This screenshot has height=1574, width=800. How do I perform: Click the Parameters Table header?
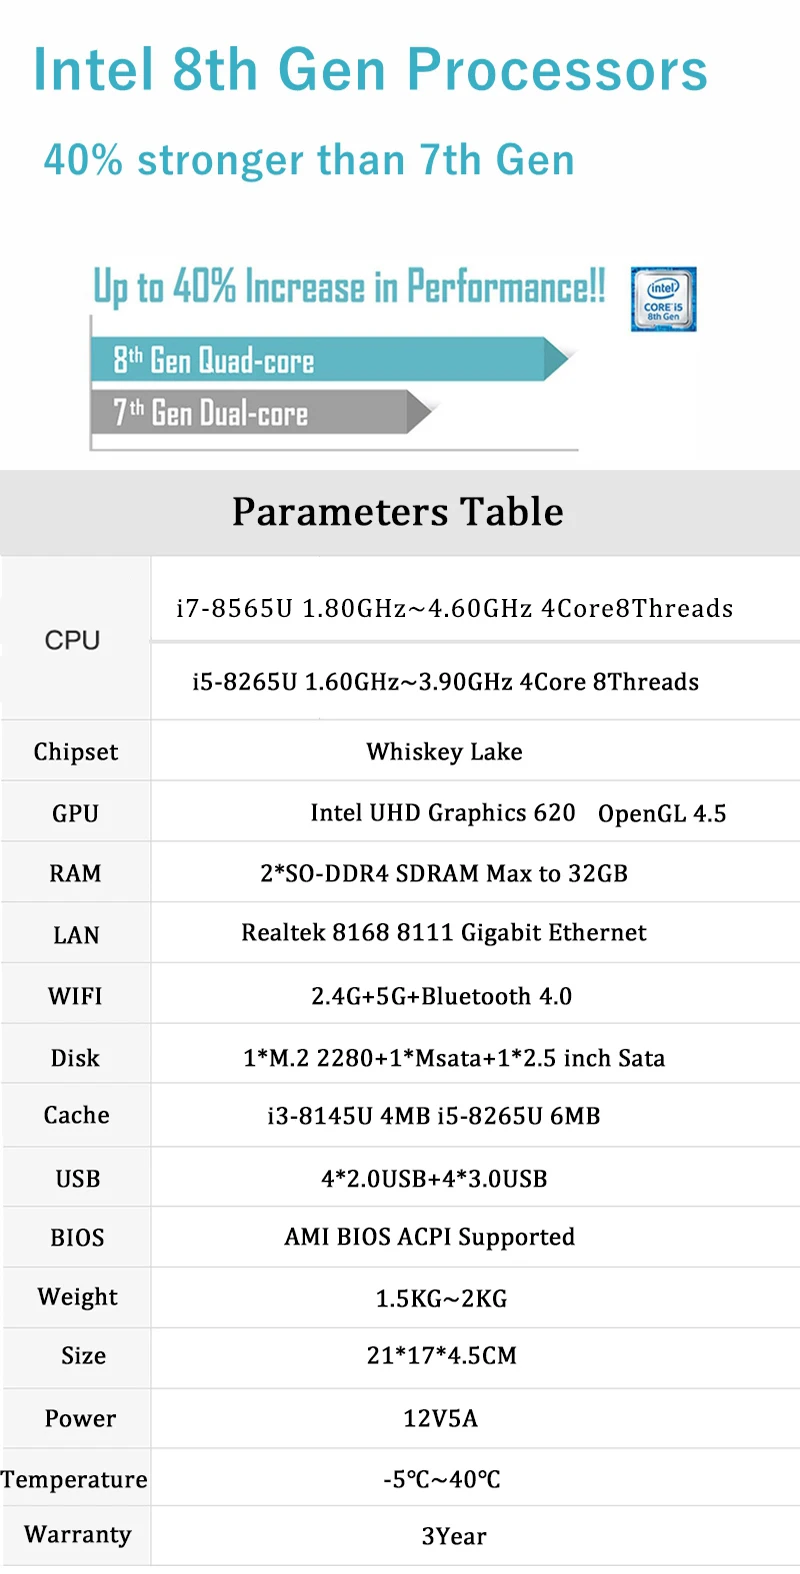(398, 511)
